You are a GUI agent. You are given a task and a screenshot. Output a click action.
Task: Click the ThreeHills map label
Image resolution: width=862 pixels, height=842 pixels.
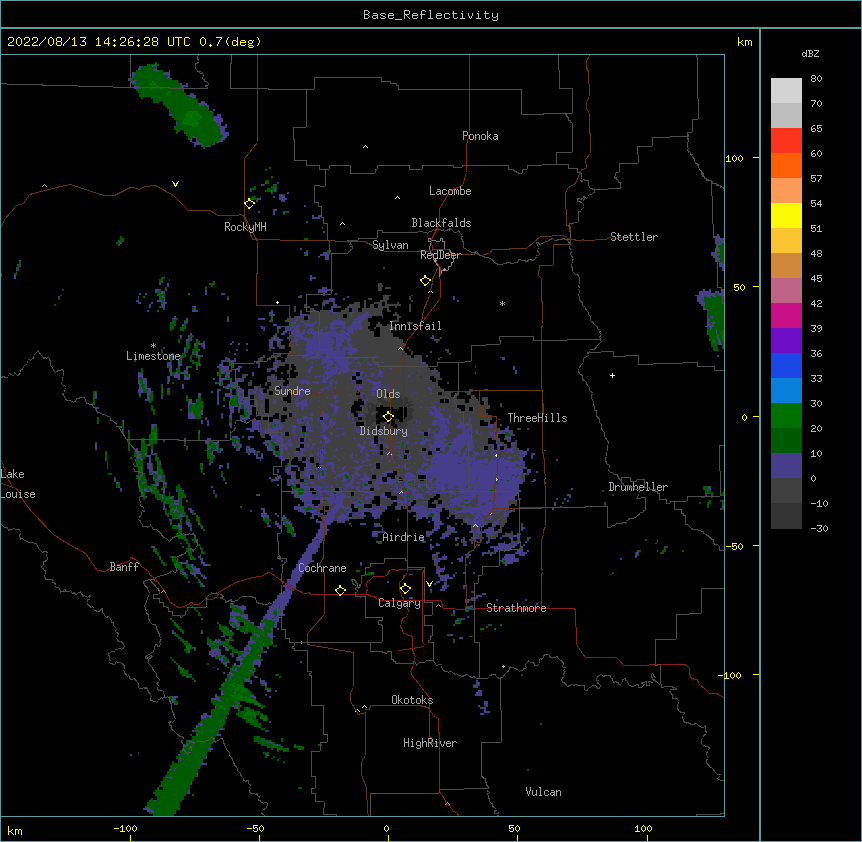pos(537,418)
